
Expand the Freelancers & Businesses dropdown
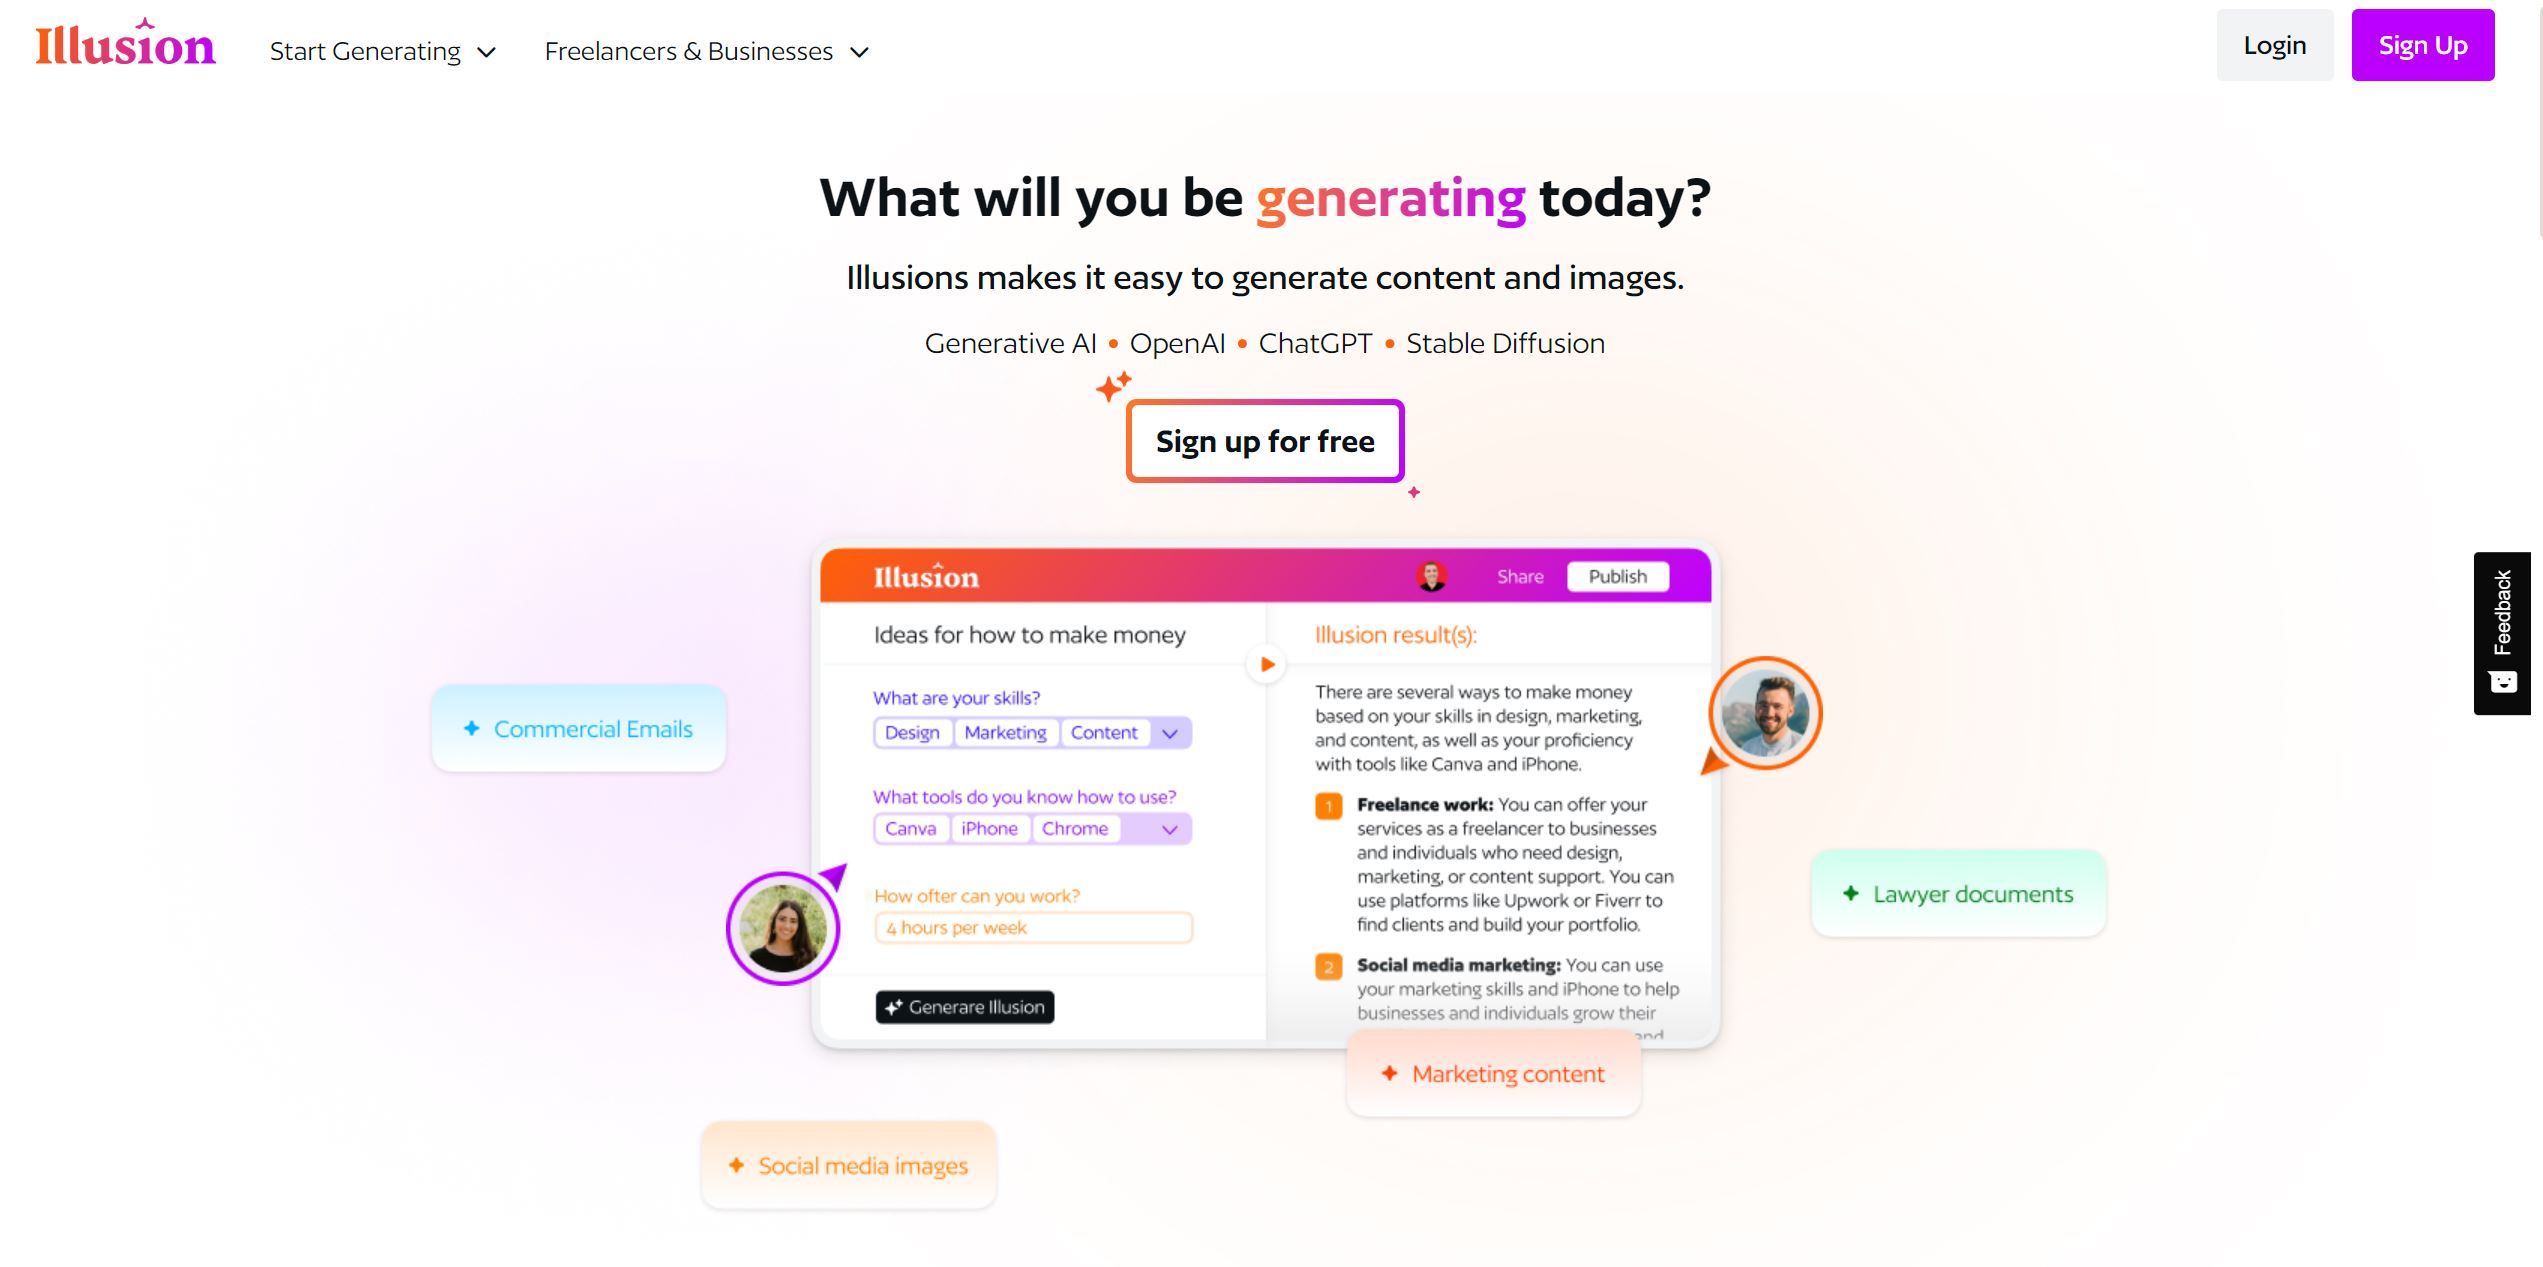click(x=707, y=50)
